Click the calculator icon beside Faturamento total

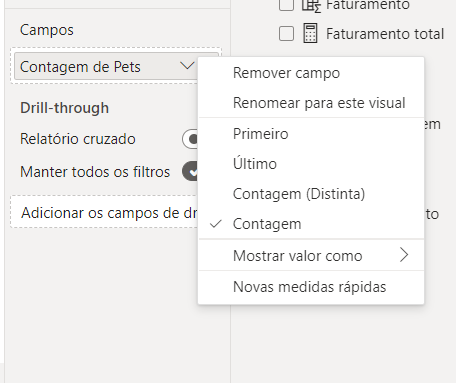tap(310, 33)
